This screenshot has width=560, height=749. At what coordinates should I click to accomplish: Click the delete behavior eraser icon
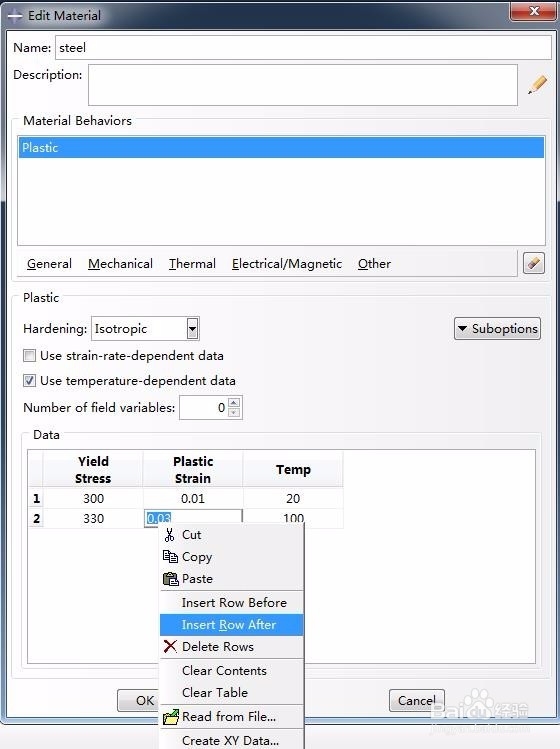click(534, 263)
